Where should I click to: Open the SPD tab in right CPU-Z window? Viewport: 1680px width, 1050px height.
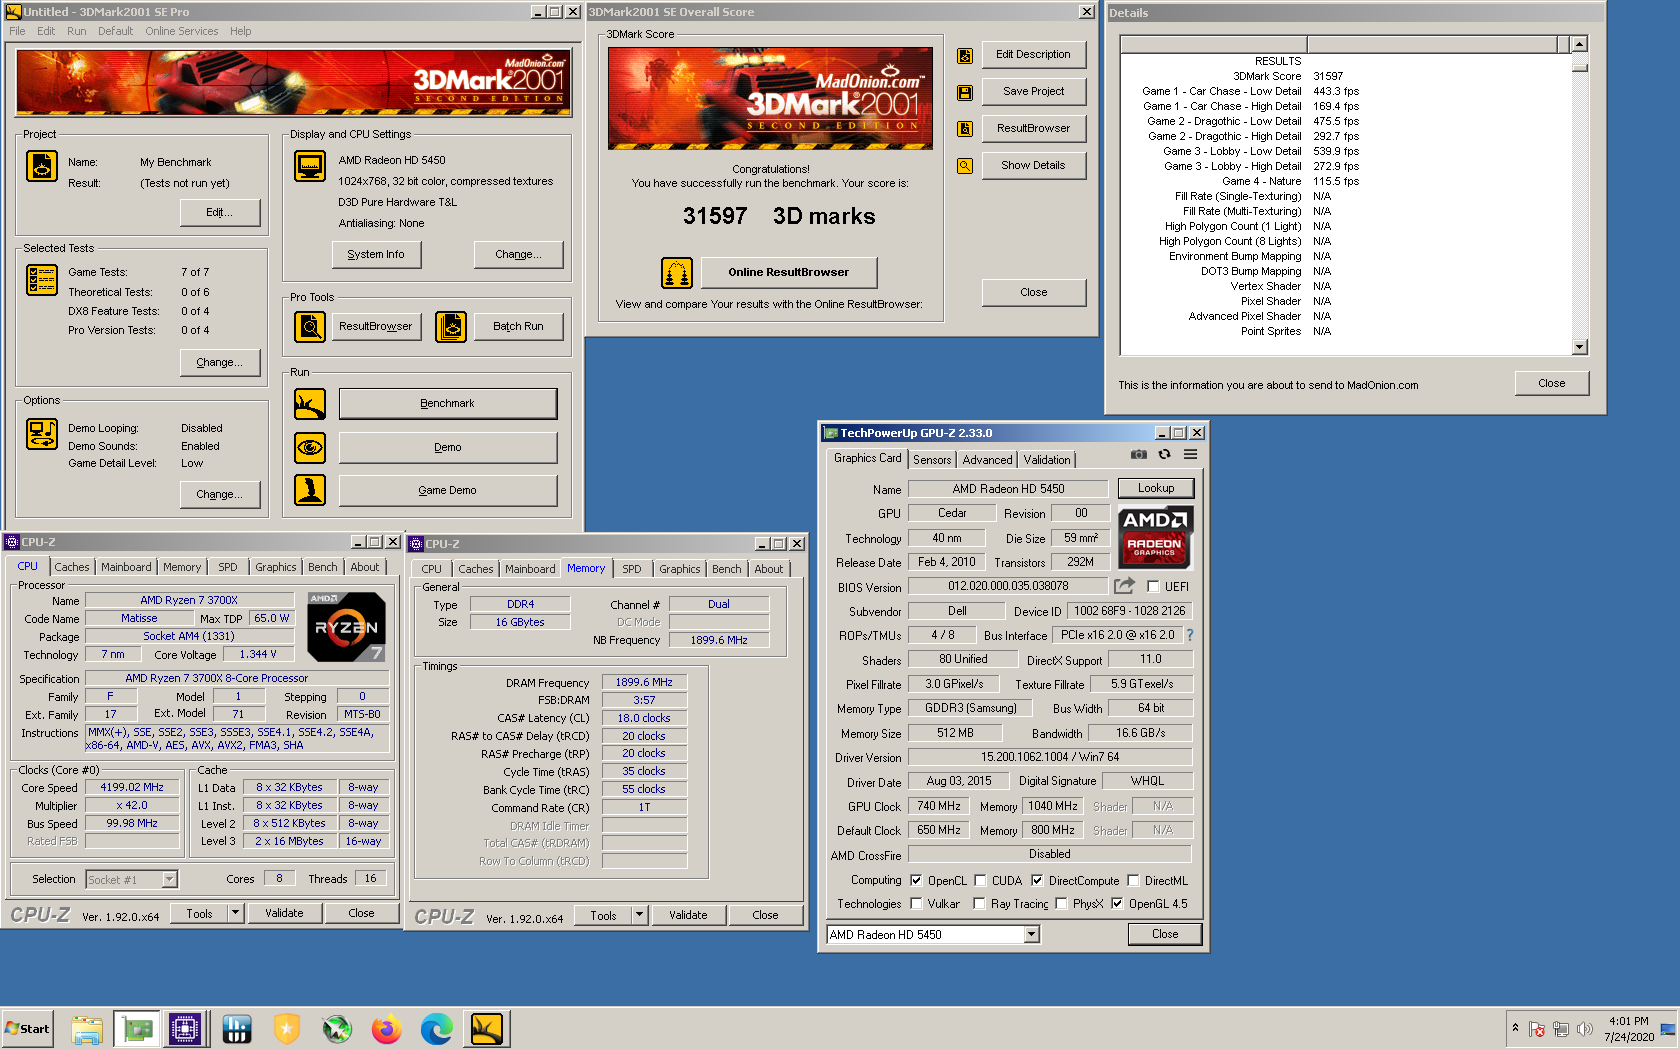pyautogui.click(x=632, y=569)
